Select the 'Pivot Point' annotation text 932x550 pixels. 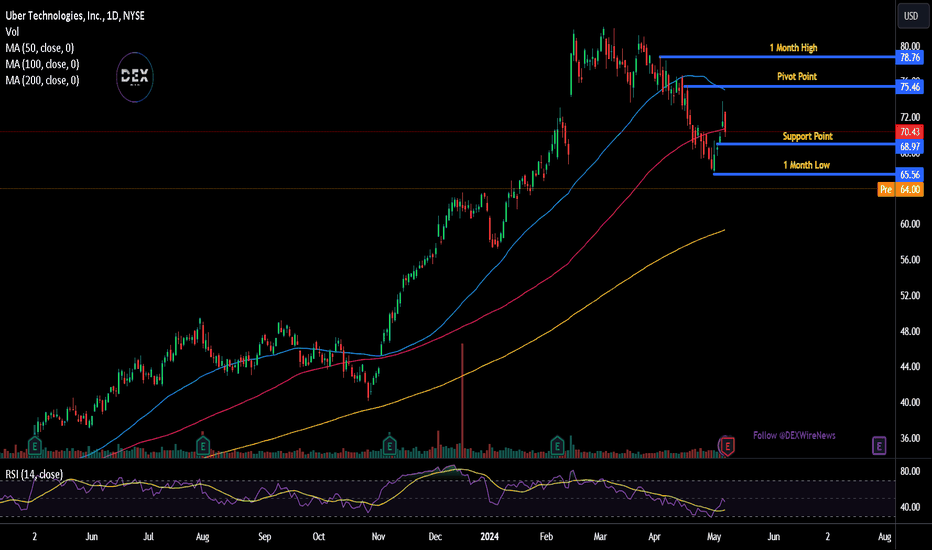point(796,76)
